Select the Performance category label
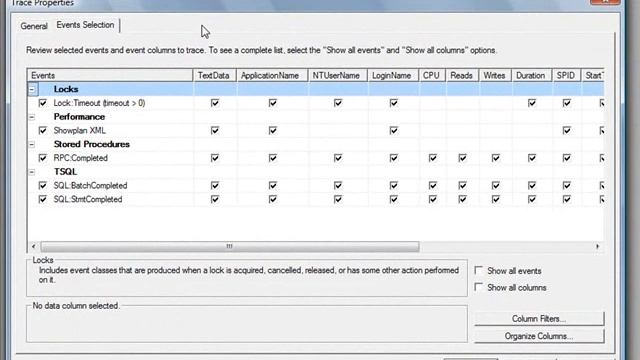 pyautogui.click(x=79, y=117)
